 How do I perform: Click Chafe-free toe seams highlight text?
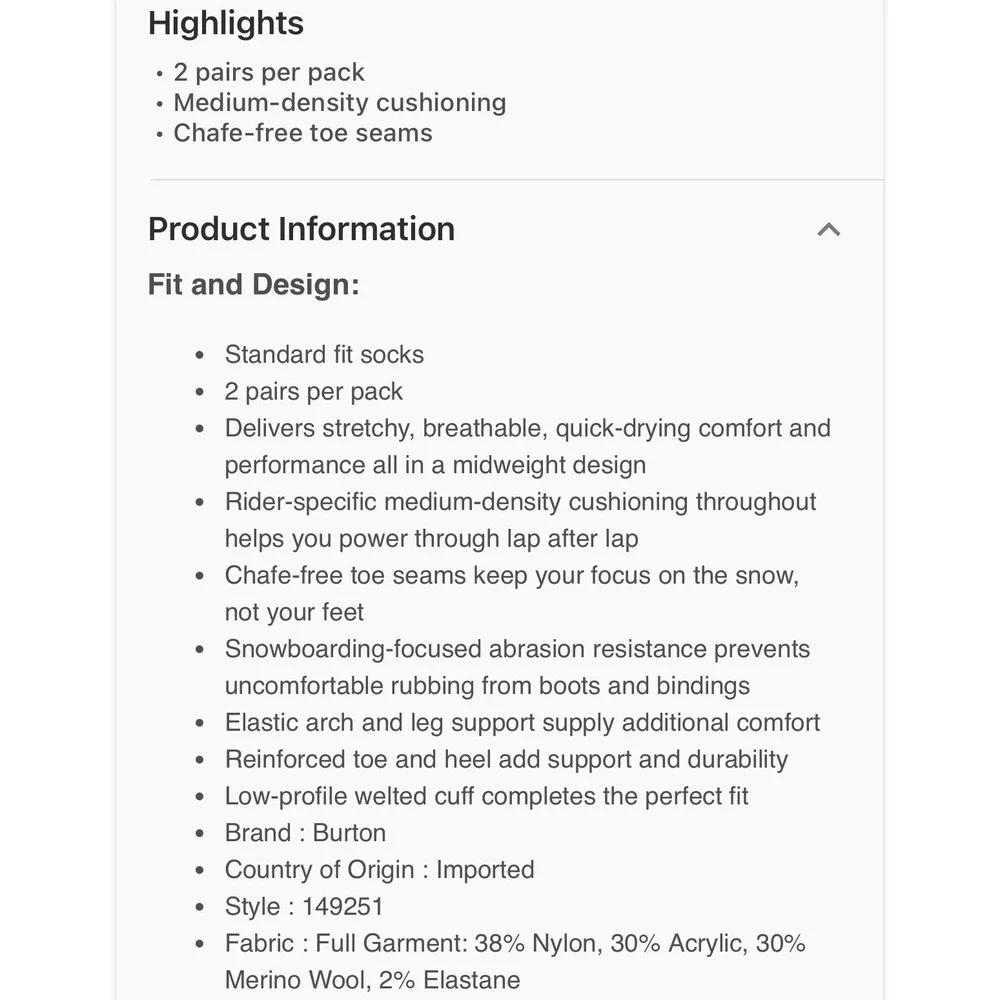tap(303, 133)
